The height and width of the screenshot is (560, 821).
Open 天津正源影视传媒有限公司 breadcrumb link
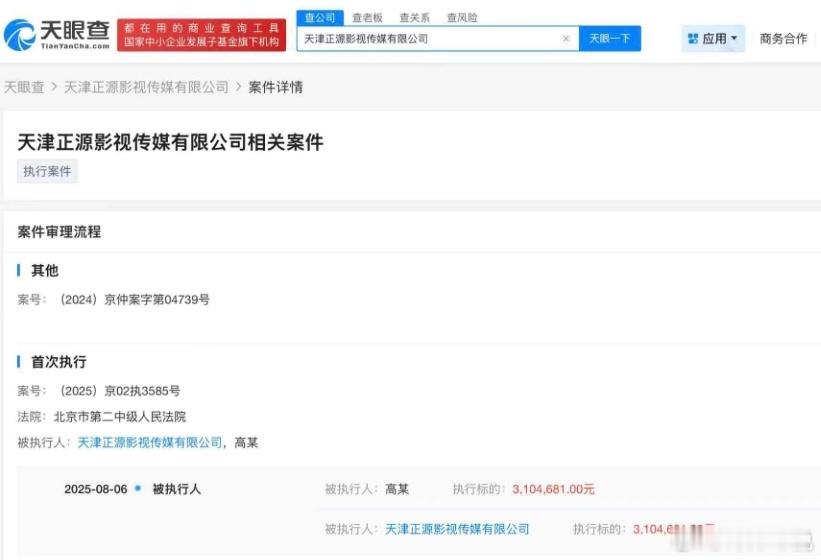(146, 87)
